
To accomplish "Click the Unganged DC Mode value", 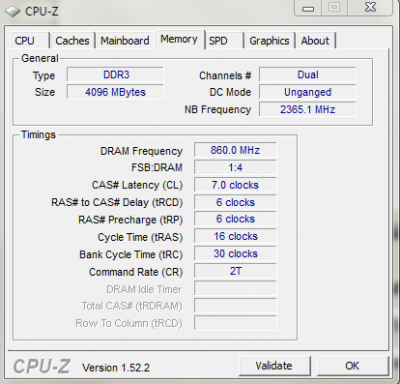I will pos(308,92).
